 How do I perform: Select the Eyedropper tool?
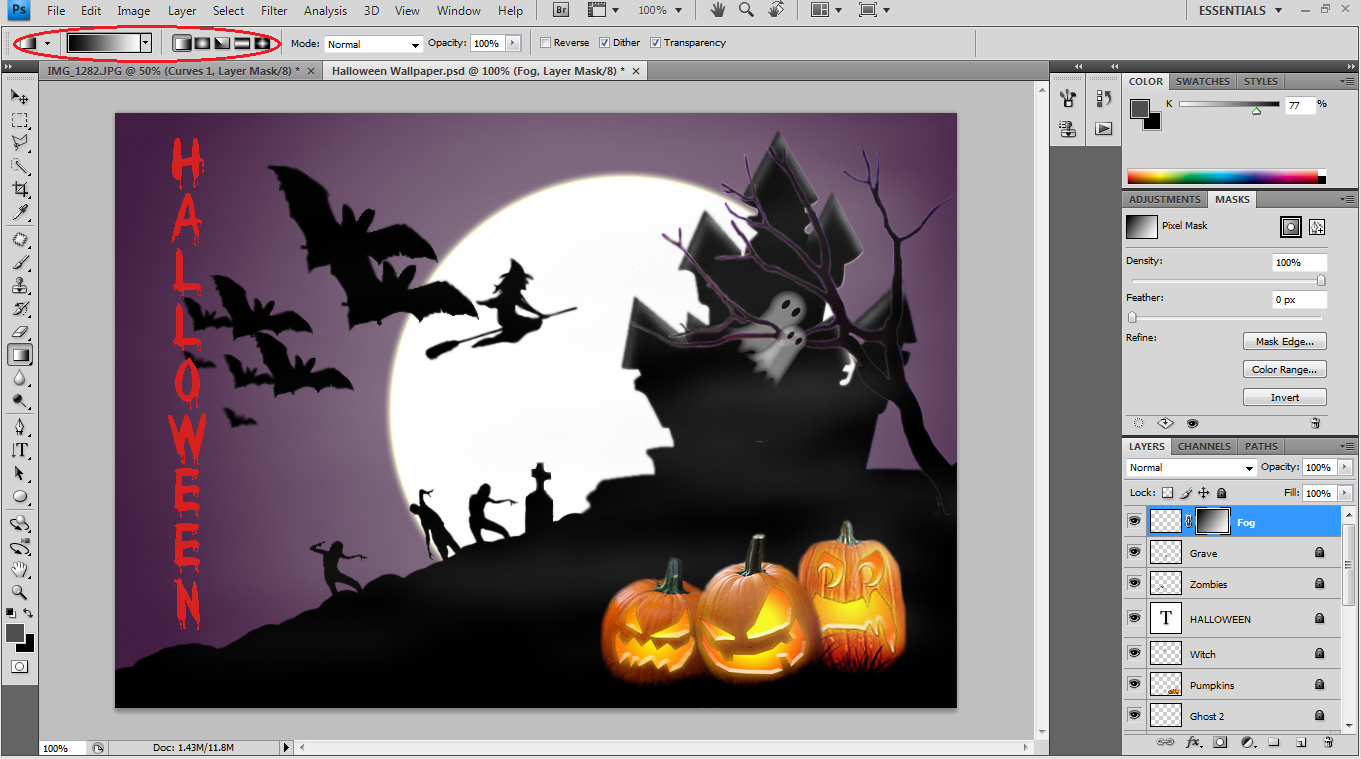pos(20,212)
